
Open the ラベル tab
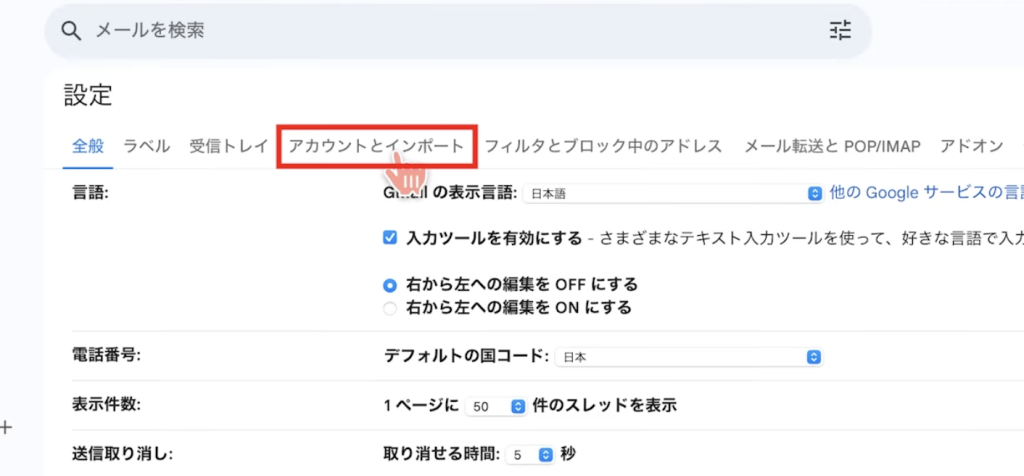[x=146, y=146]
